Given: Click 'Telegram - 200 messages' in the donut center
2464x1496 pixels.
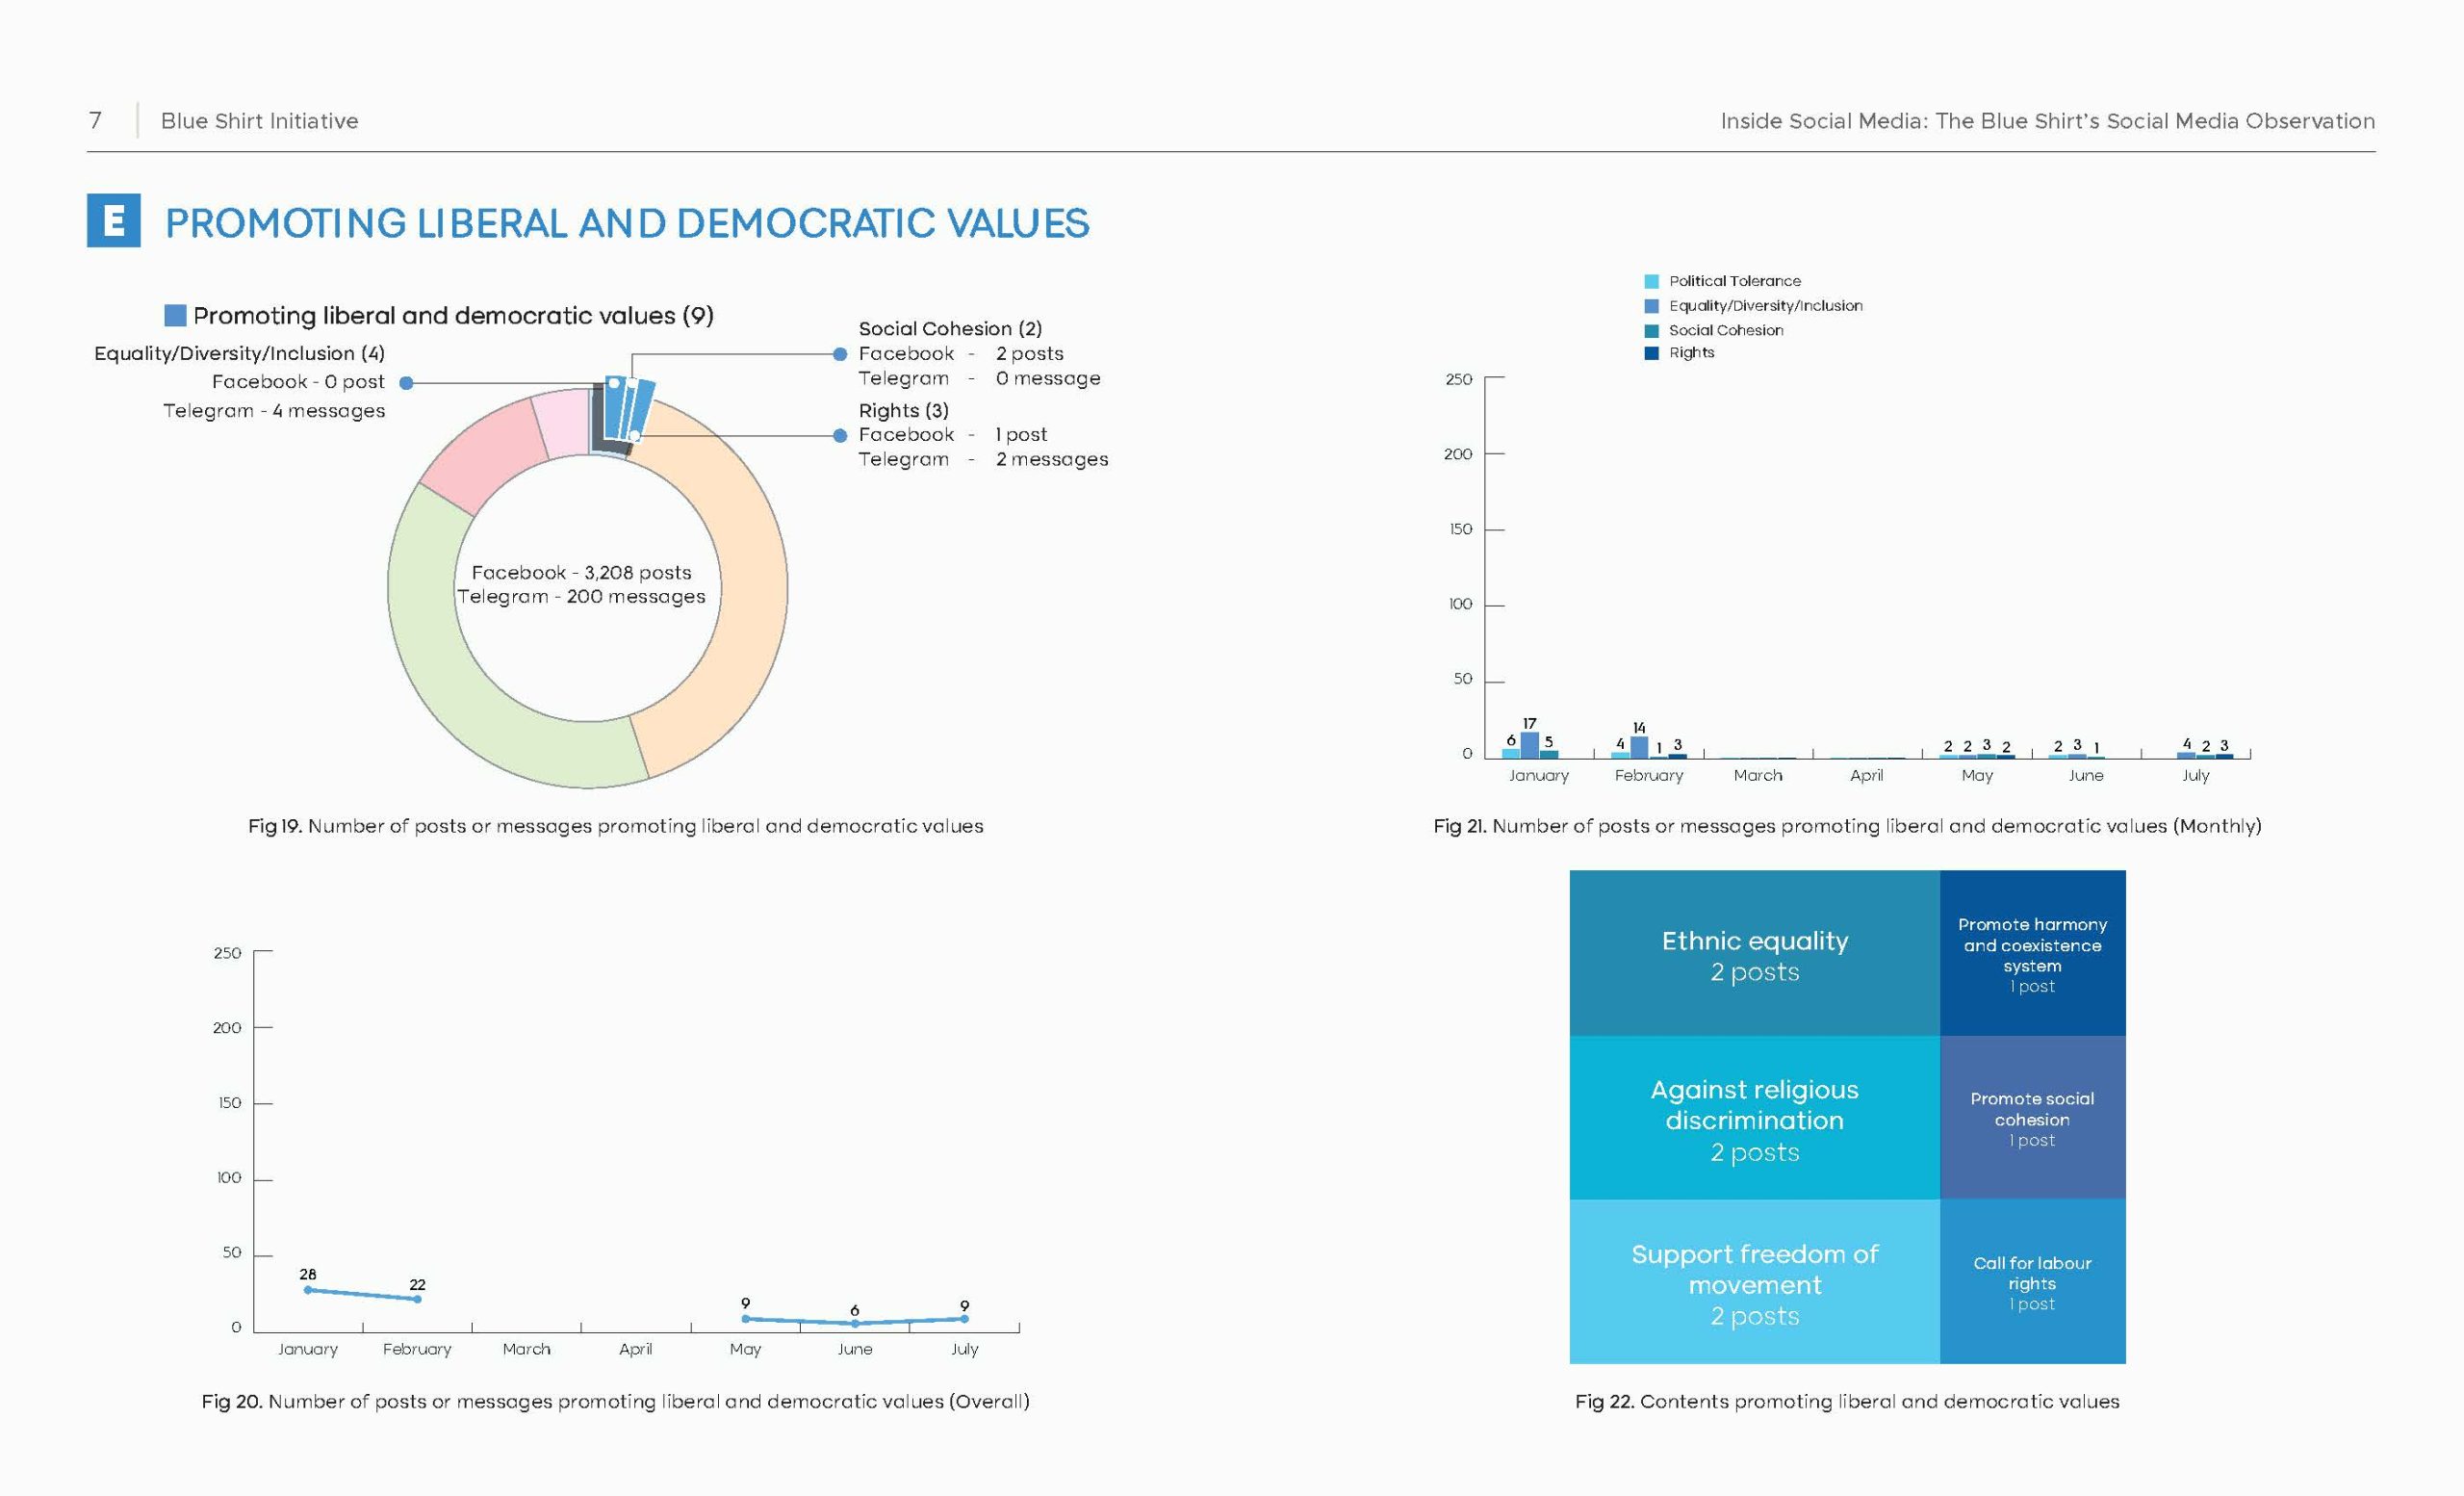Looking at the screenshot, I should pyautogui.click(x=581, y=596).
